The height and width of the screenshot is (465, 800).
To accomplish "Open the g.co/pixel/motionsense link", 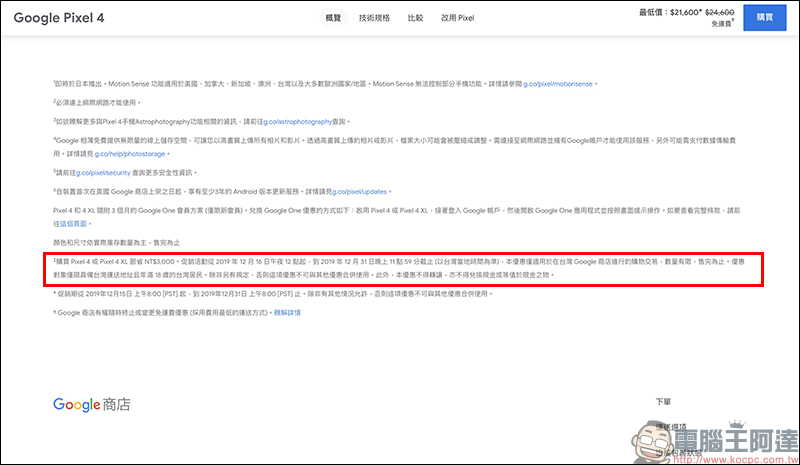I will tap(558, 84).
